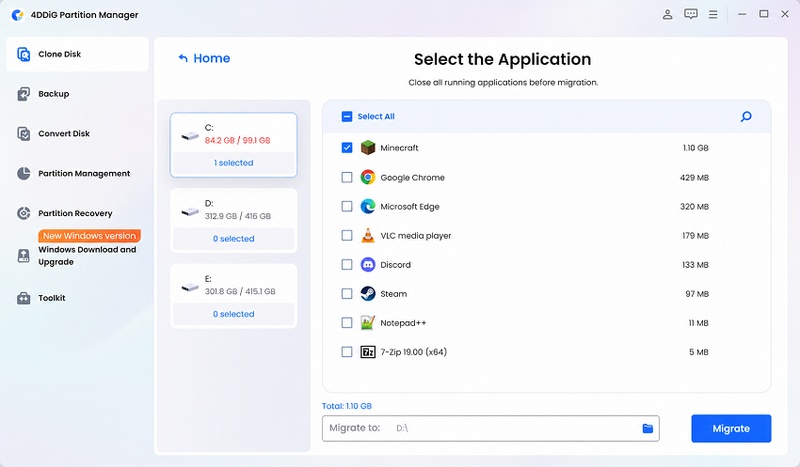Check the Notepad++ checkbox

coord(347,323)
